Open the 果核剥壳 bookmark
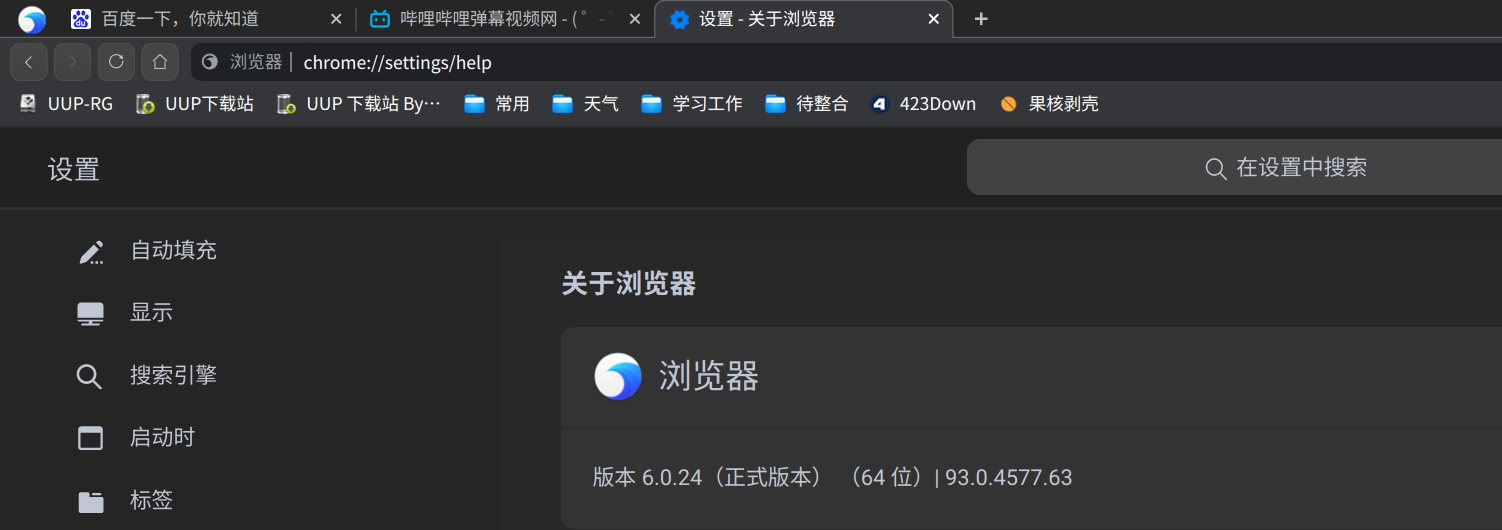The height and width of the screenshot is (530, 1502). (1049, 104)
